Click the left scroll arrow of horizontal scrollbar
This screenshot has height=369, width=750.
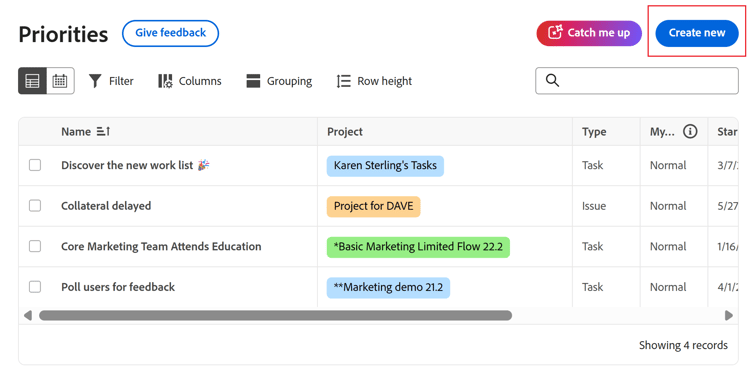tap(28, 315)
